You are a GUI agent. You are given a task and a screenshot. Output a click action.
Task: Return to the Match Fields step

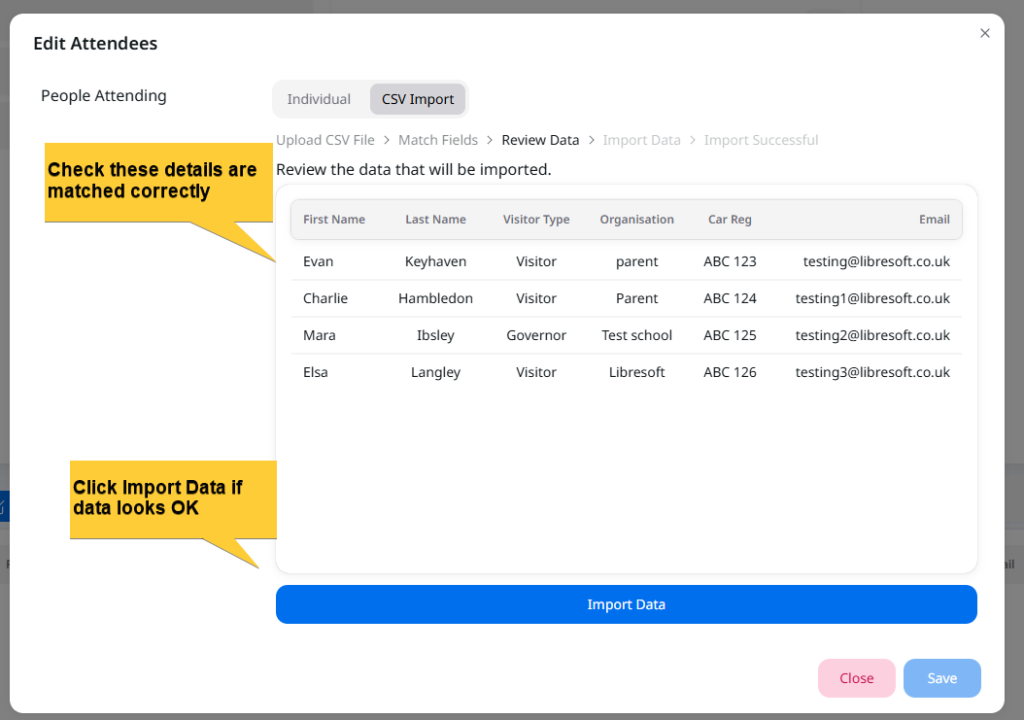pyautogui.click(x=438, y=140)
